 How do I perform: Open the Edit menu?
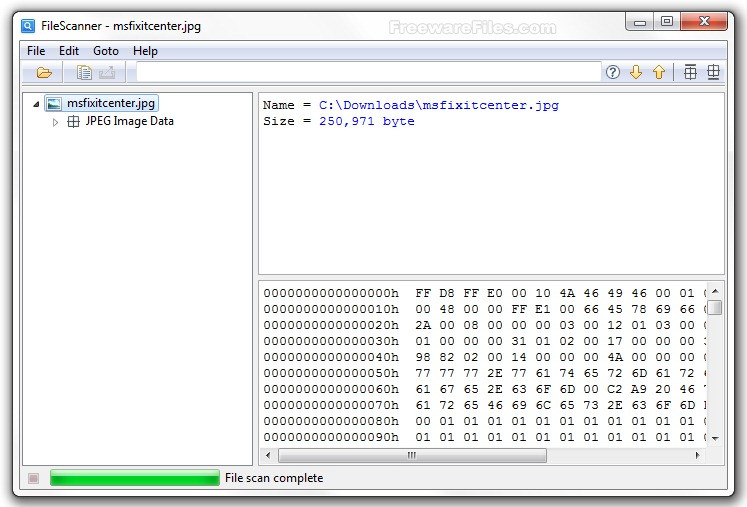pyautogui.click(x=69, y=51)
